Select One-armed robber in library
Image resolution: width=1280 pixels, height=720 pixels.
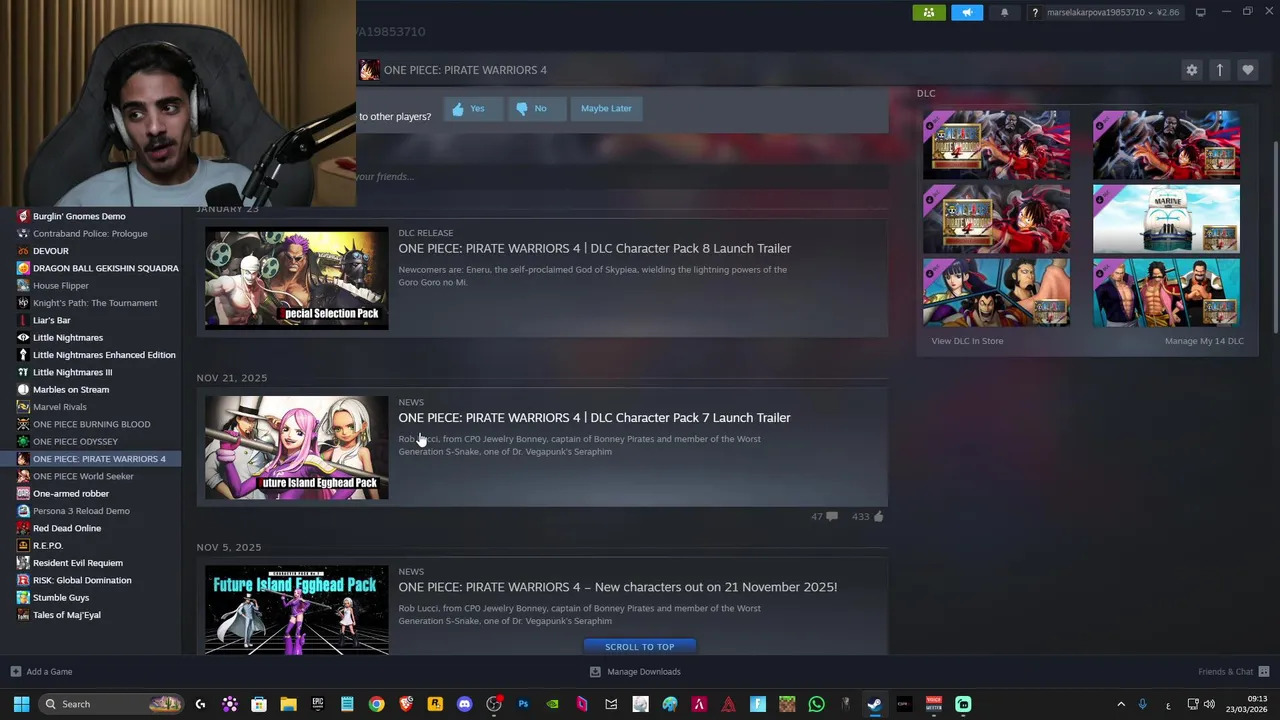pos(71,494)
